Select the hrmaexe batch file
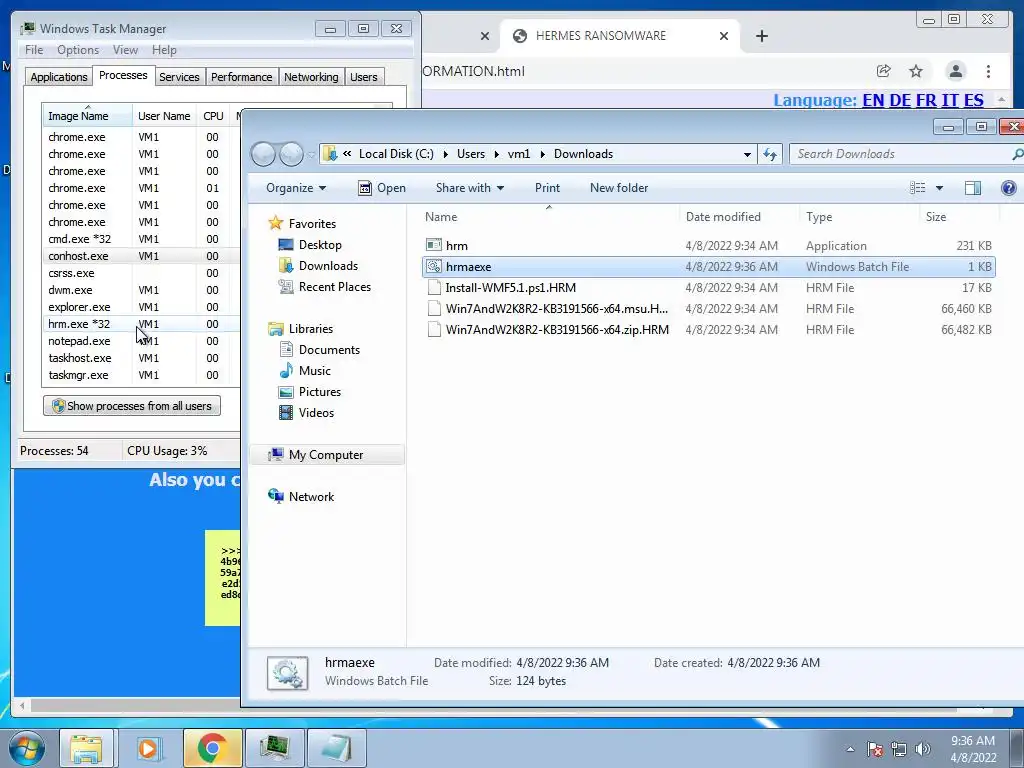This screenshot has height=768, width=1024. [709, 266]
